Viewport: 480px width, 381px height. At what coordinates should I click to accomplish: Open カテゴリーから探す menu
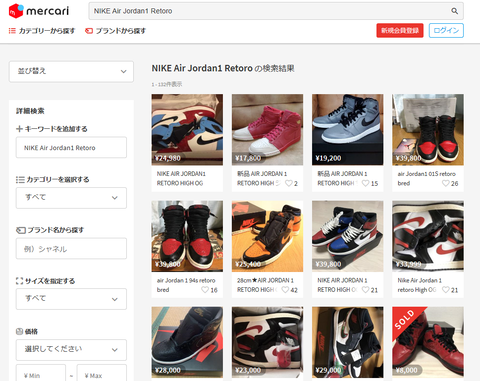click(42, 31)
